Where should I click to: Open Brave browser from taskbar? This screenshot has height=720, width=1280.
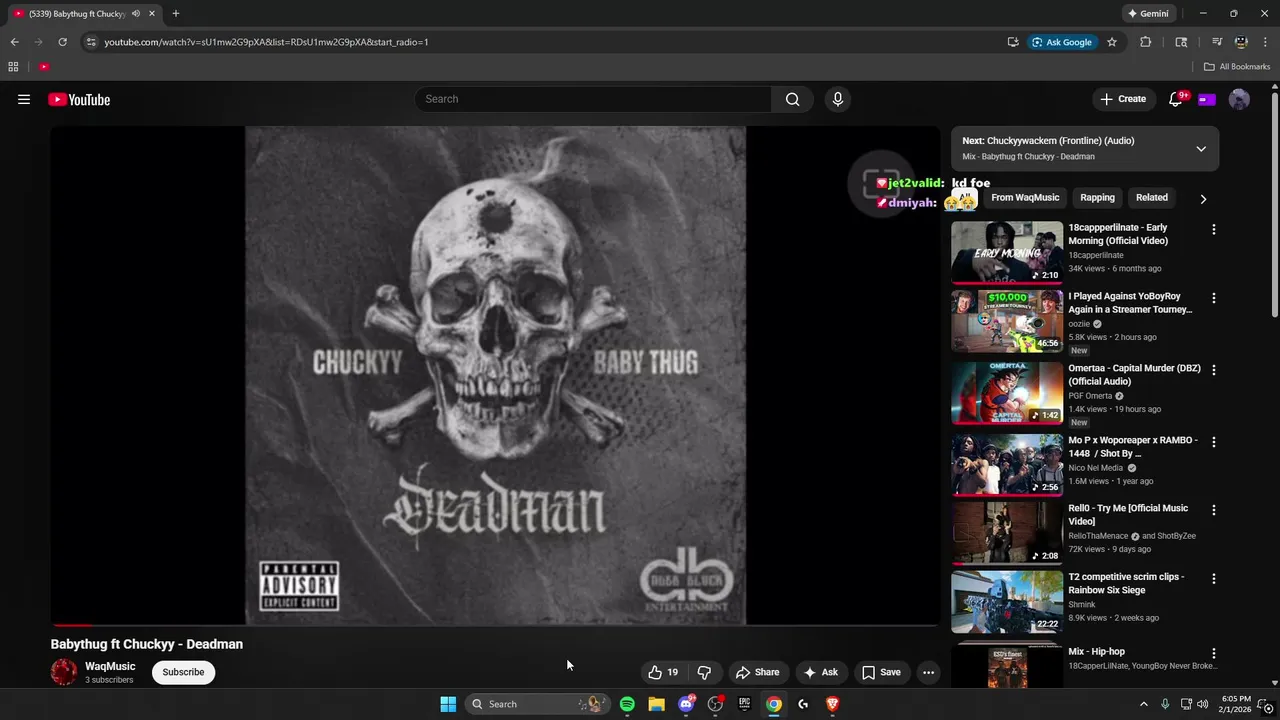(832, 704)
